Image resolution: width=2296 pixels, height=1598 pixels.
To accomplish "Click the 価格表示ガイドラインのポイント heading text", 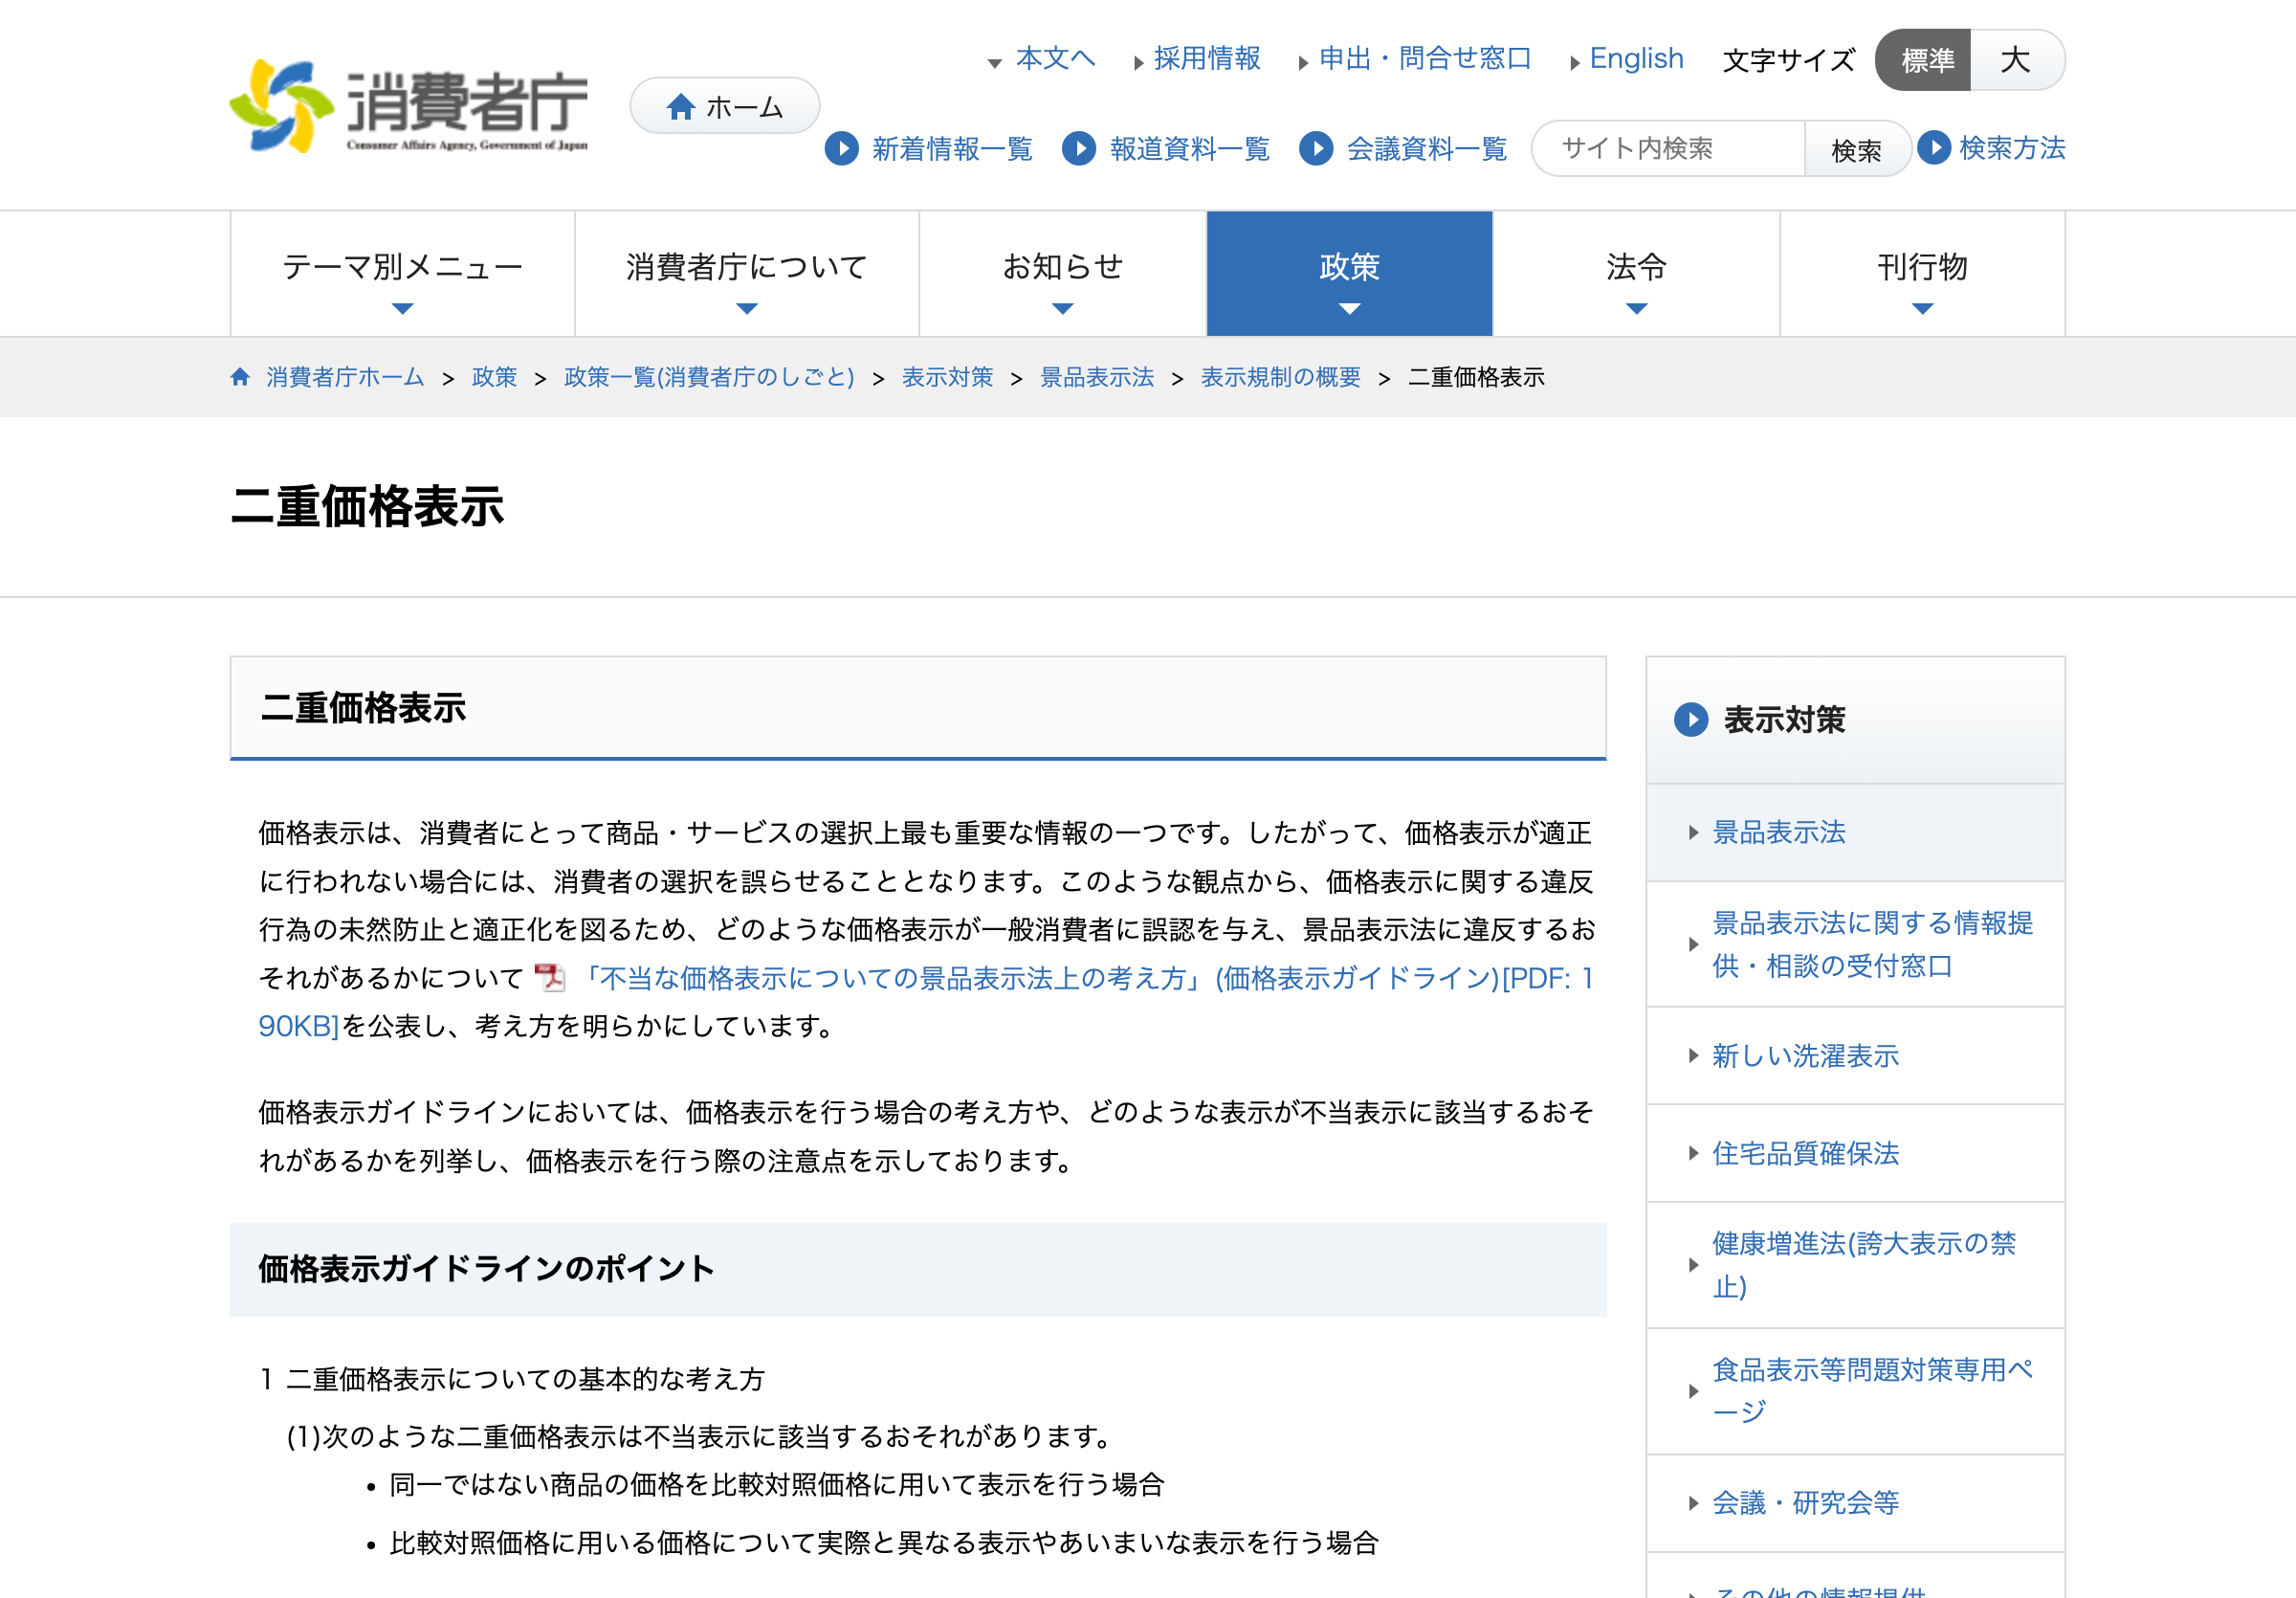I will 486,1269.
